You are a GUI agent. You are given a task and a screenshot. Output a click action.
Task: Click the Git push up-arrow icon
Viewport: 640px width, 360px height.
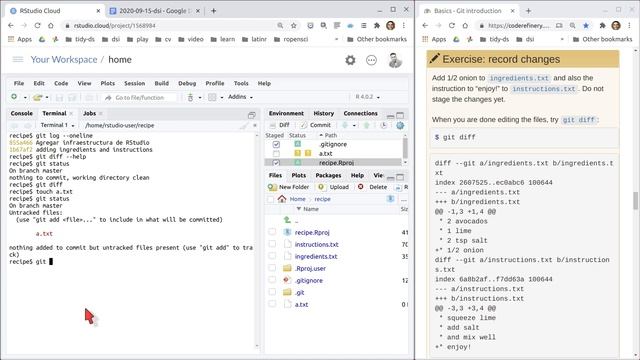367,125
